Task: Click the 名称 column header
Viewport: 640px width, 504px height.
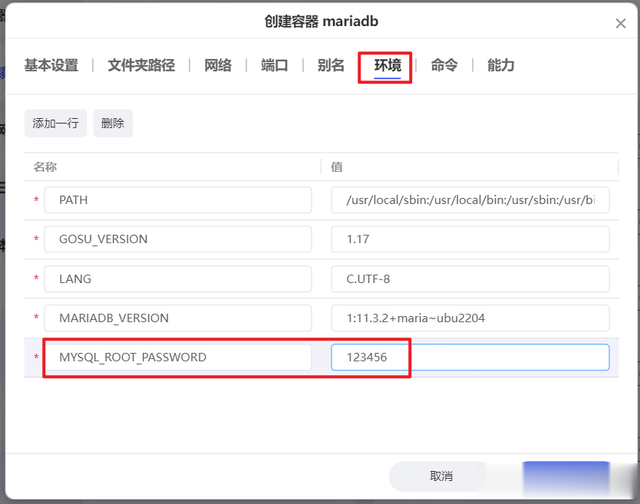Action: (45, 167)
